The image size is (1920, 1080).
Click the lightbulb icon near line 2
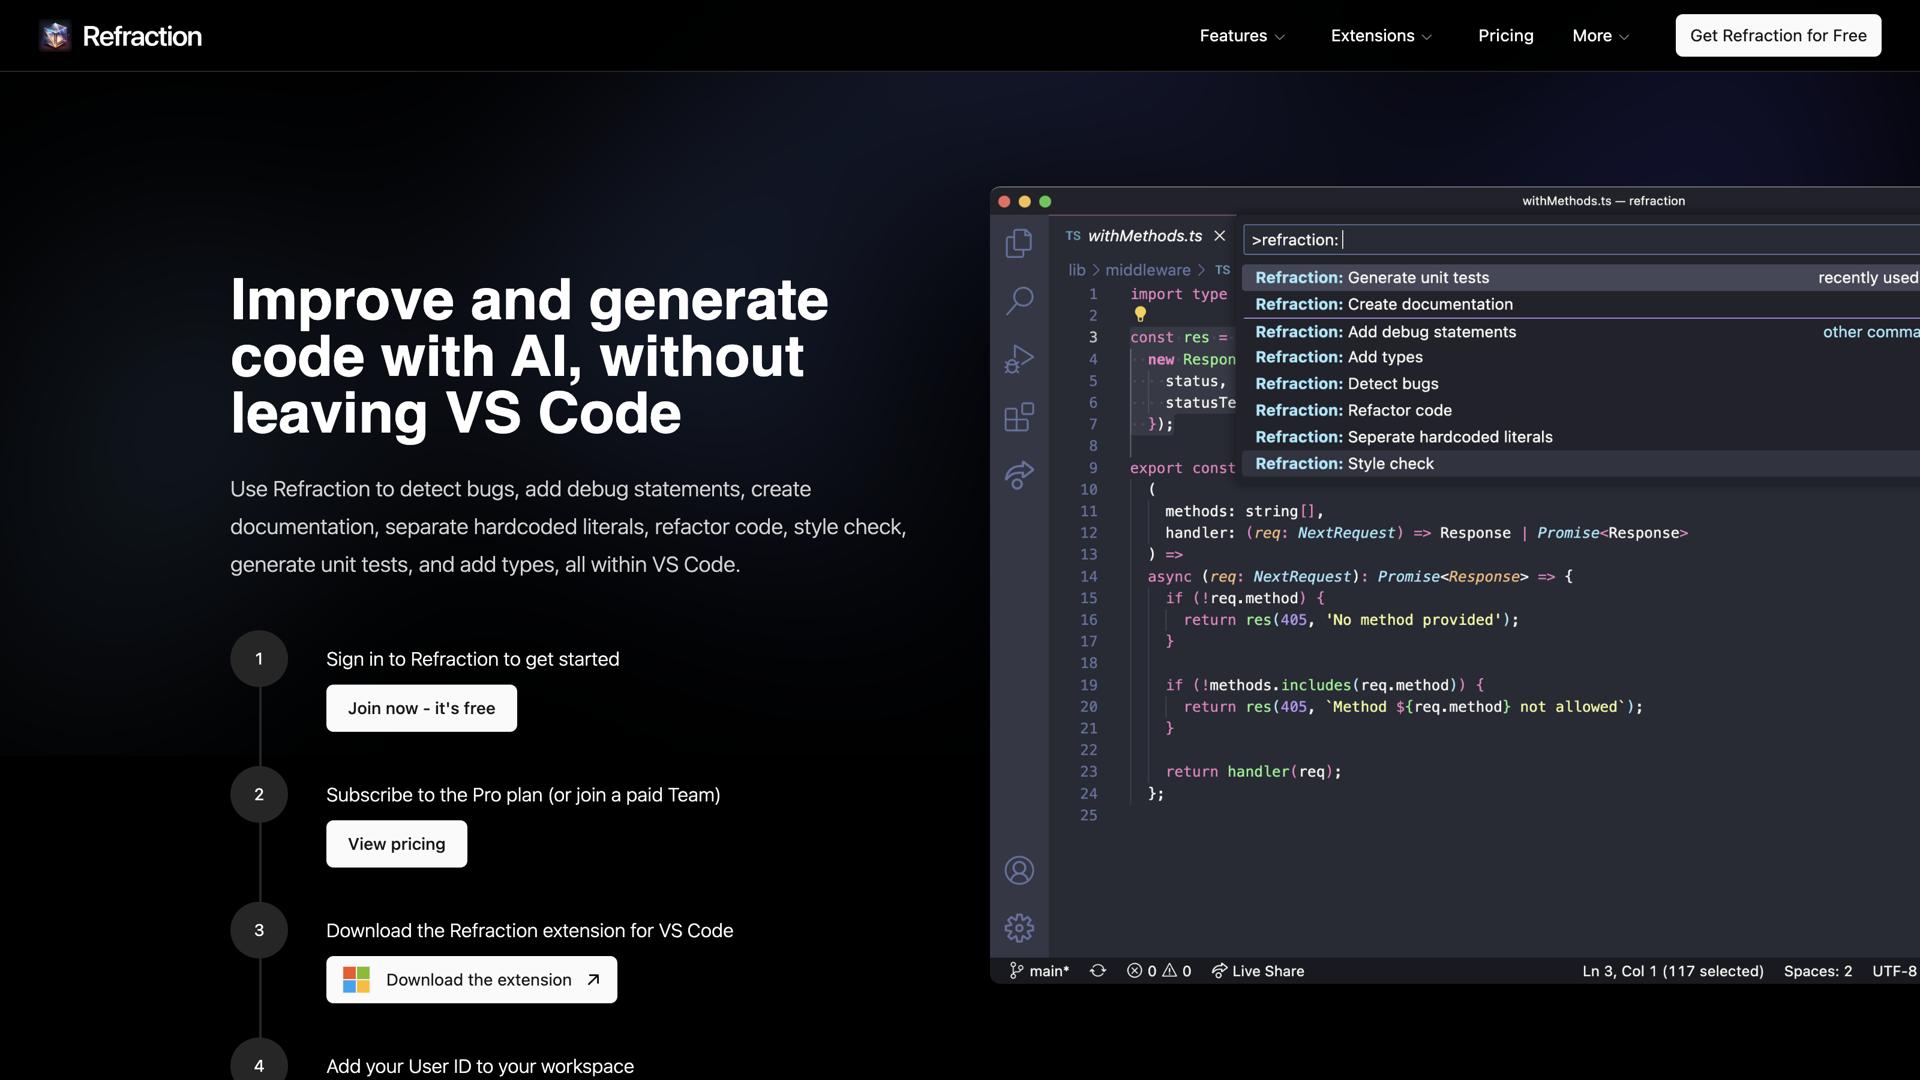[1140, 314]
